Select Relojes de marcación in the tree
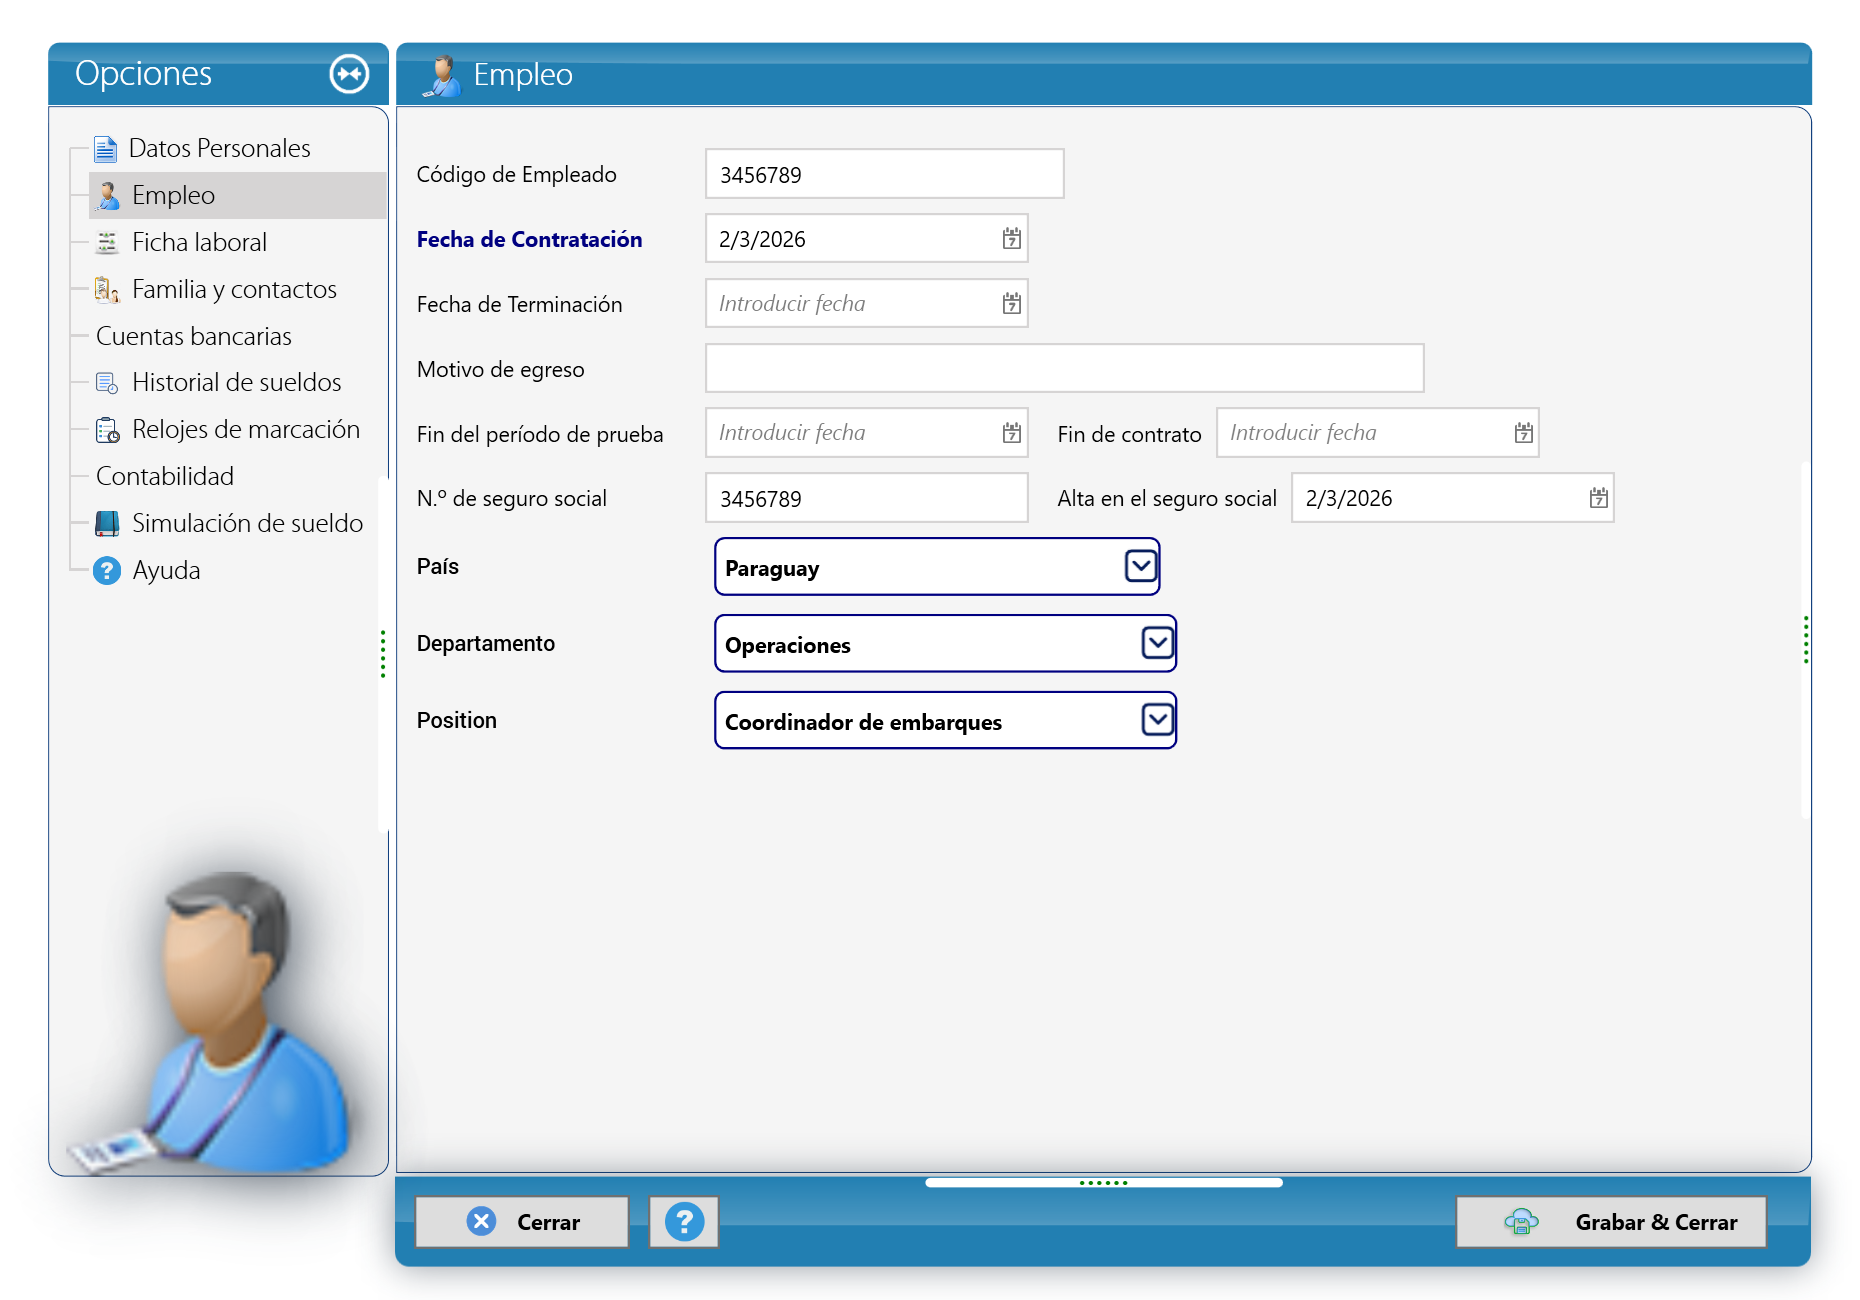This screenshot has width=1860, height=1300. [246, 430]
